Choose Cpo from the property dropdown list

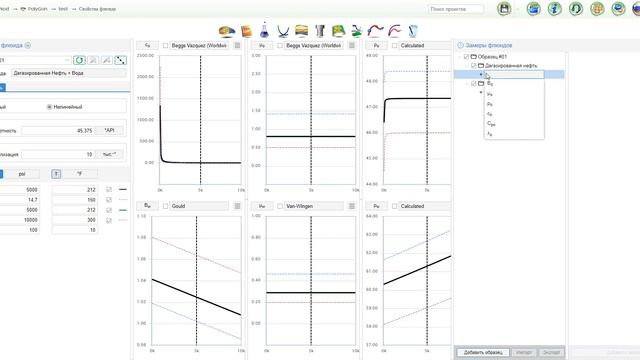point(491,124)
